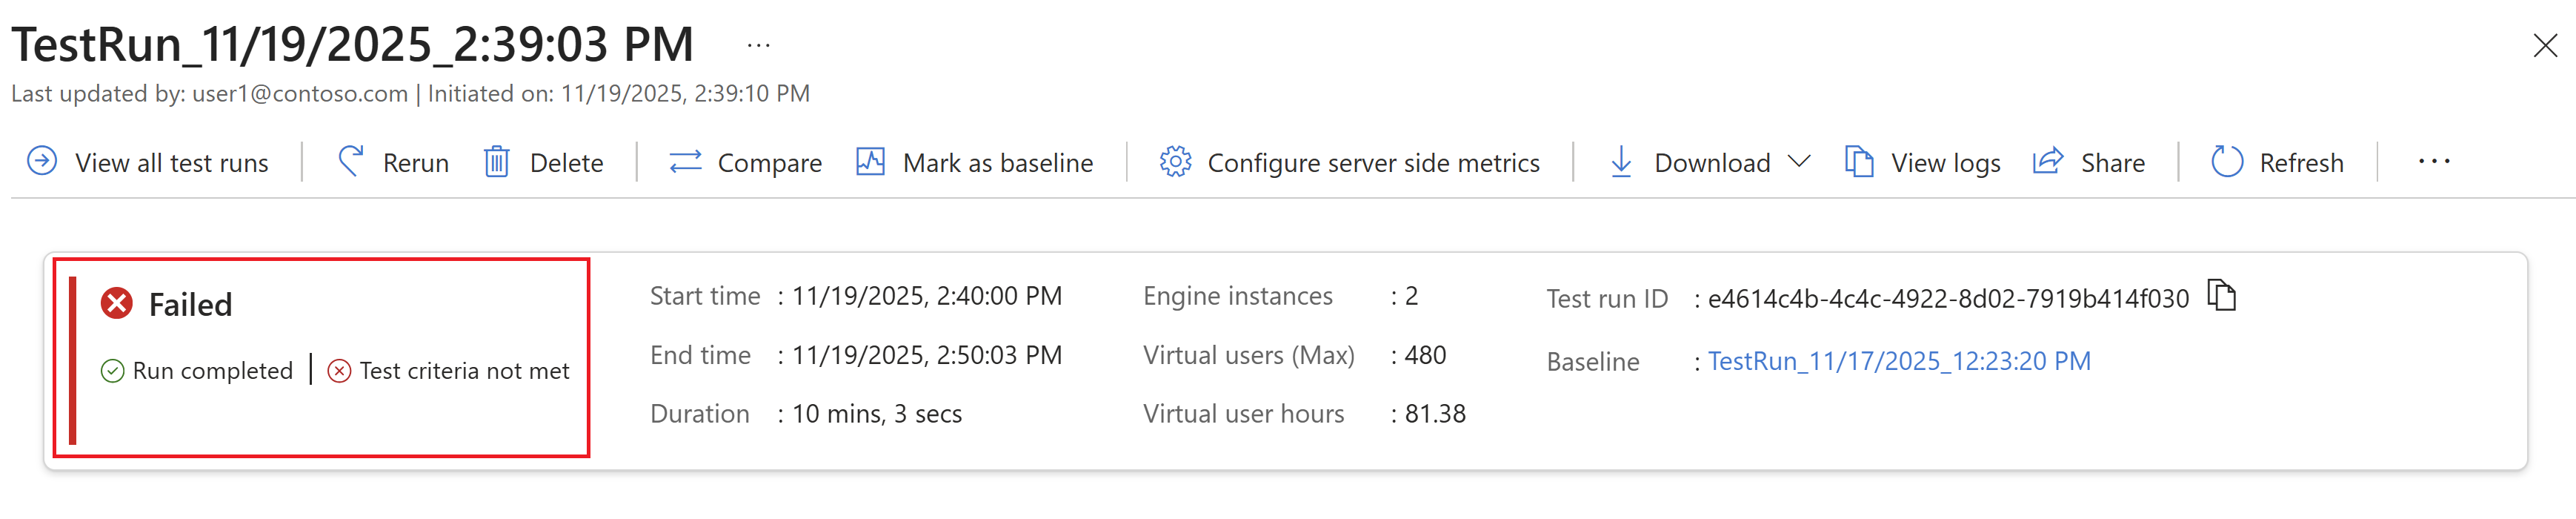This screenshot has width=2576, height=519.
Task: Open baseline link TestRun_11/17/2025_12:23:20 PM
Action: tap(1898, 361)
